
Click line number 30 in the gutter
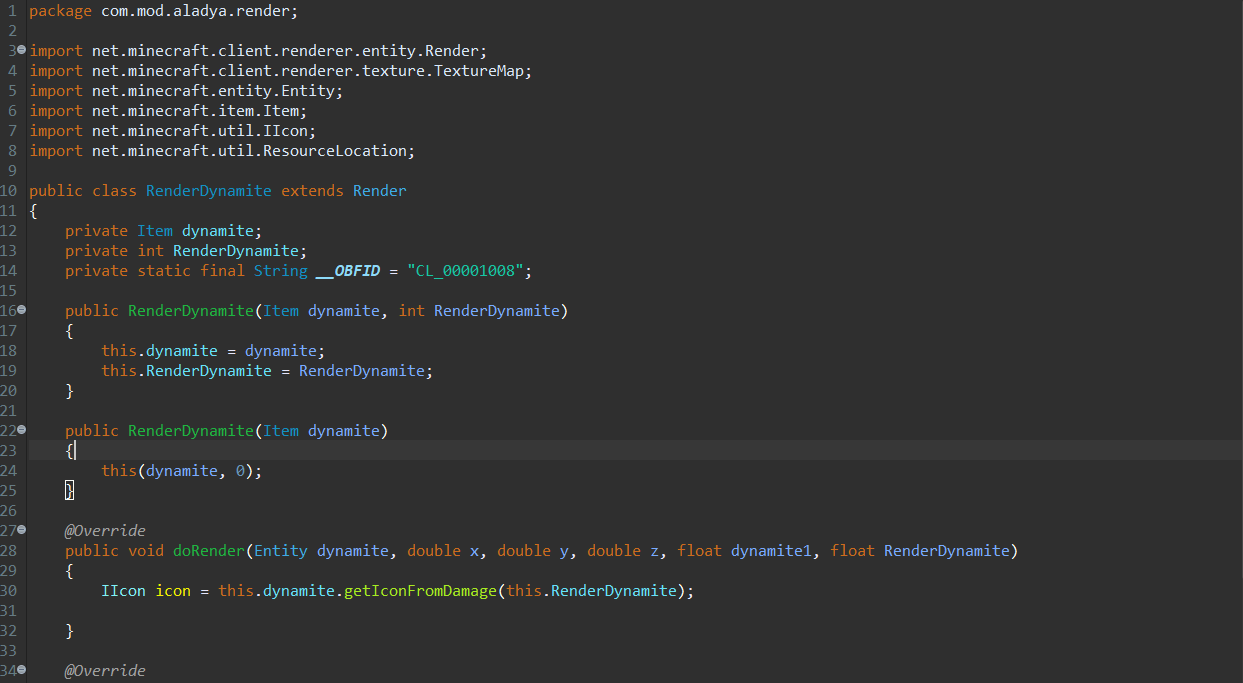[9, 590]
